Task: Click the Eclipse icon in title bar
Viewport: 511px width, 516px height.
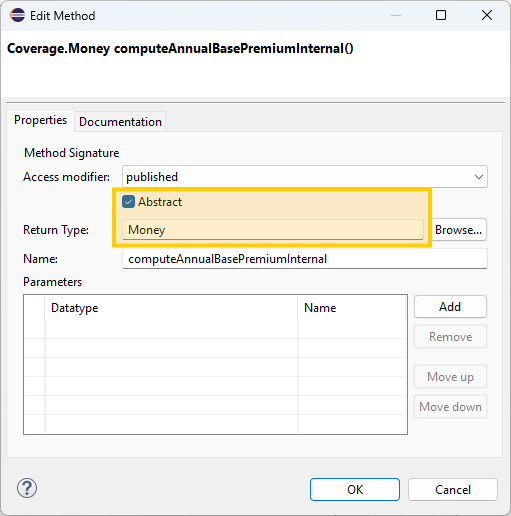Action: [17, 15]
